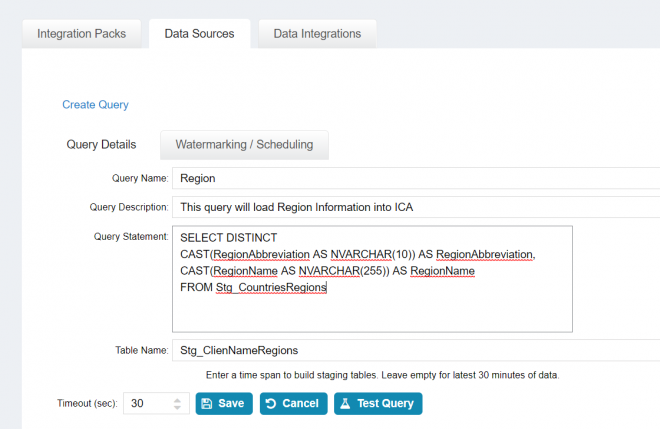Switch to the Data Sources tab
660x429 pixels.
tap(199, 34)
